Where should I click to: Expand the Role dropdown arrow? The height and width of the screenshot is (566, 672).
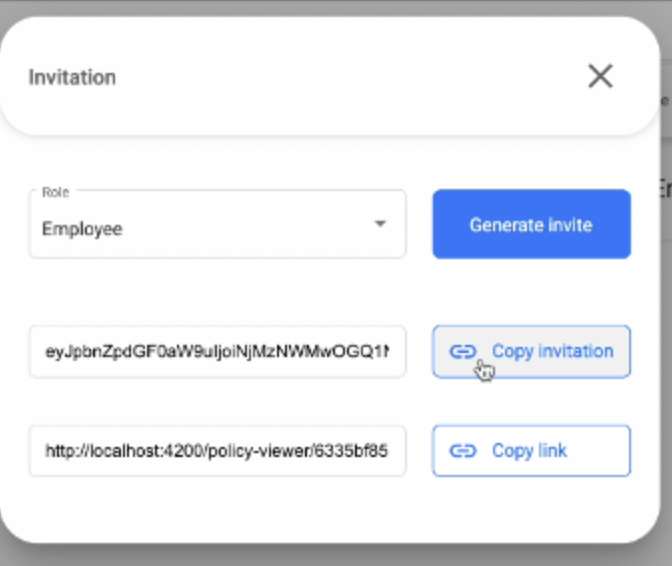[x=380, y=224]
